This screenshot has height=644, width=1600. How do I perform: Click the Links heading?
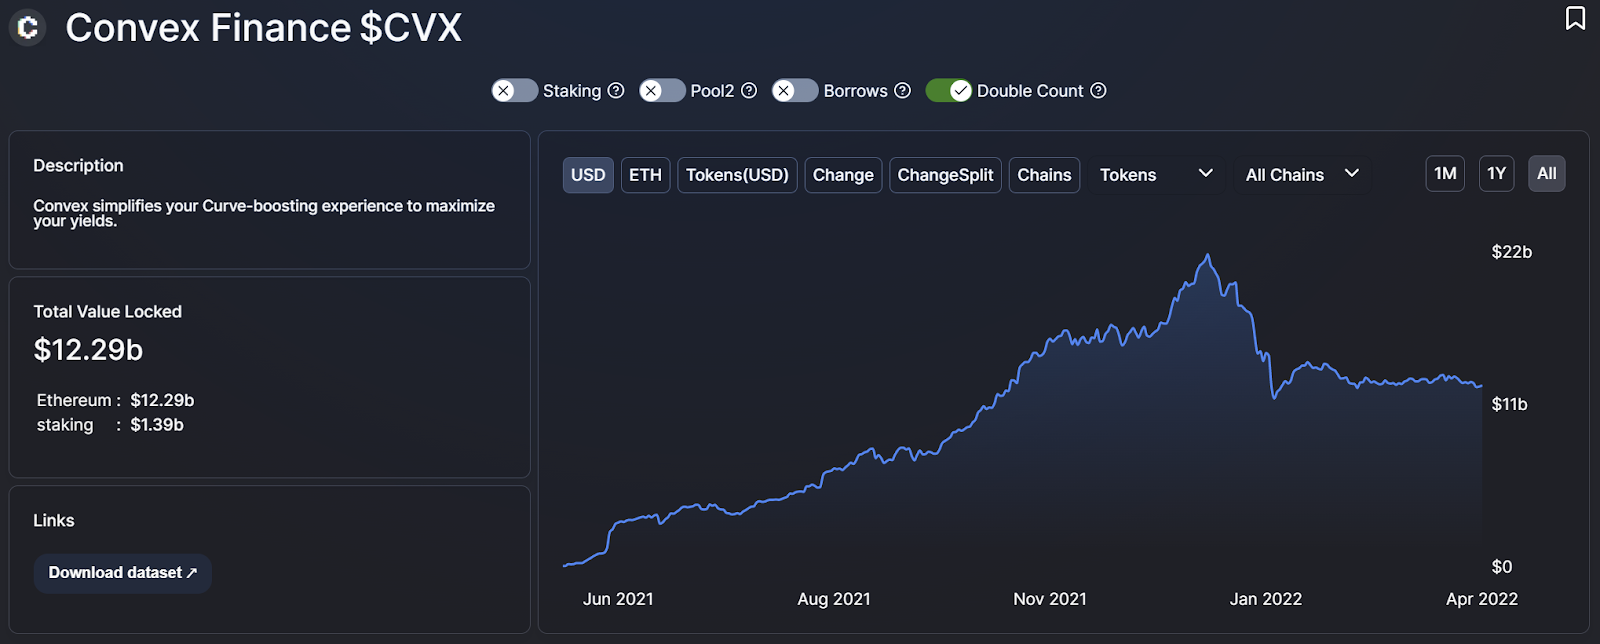(53, 520)
